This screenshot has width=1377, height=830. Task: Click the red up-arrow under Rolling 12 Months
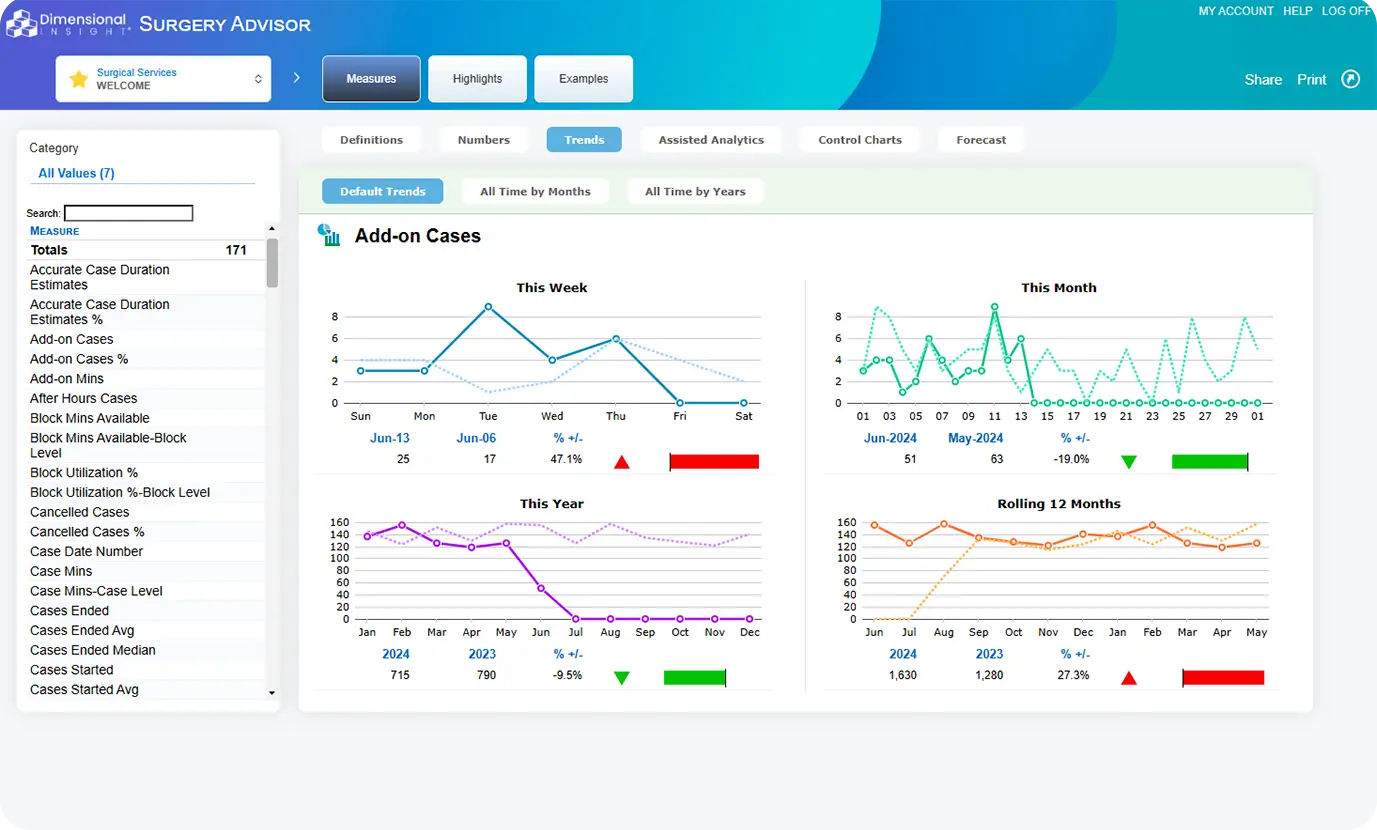[x=1129, y=677]
